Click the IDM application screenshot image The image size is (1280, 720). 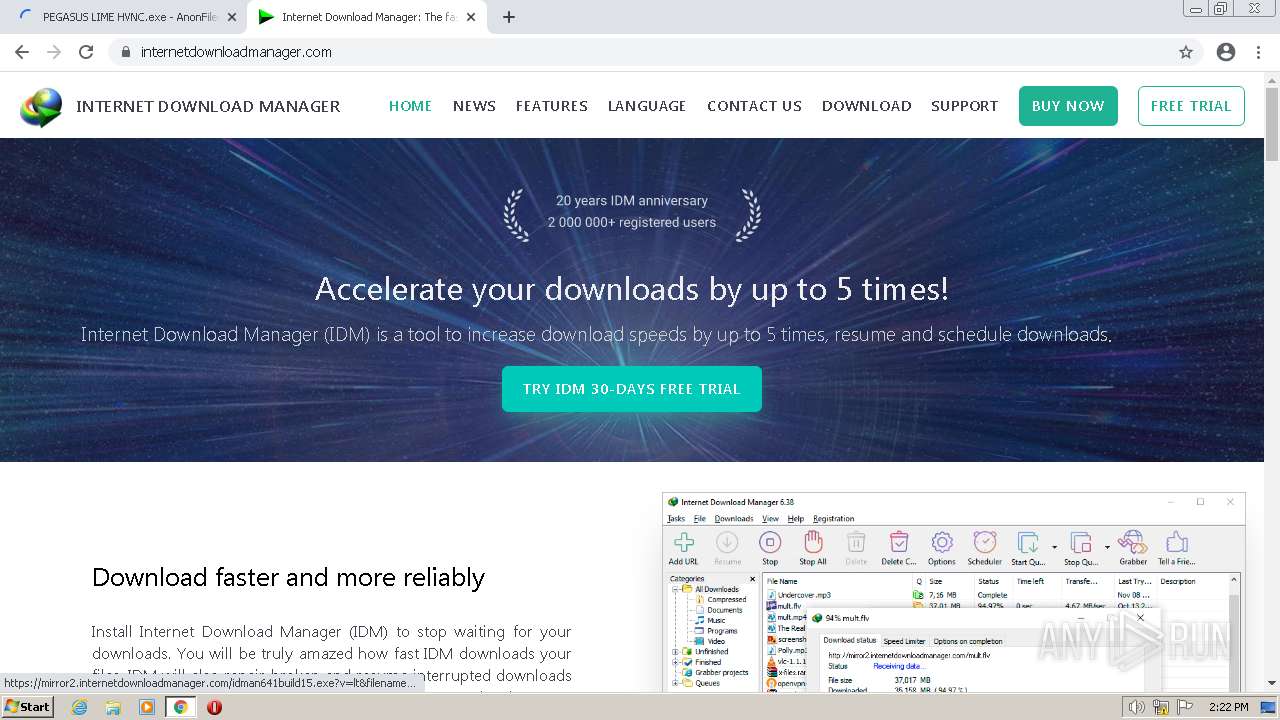coord(954,592)
